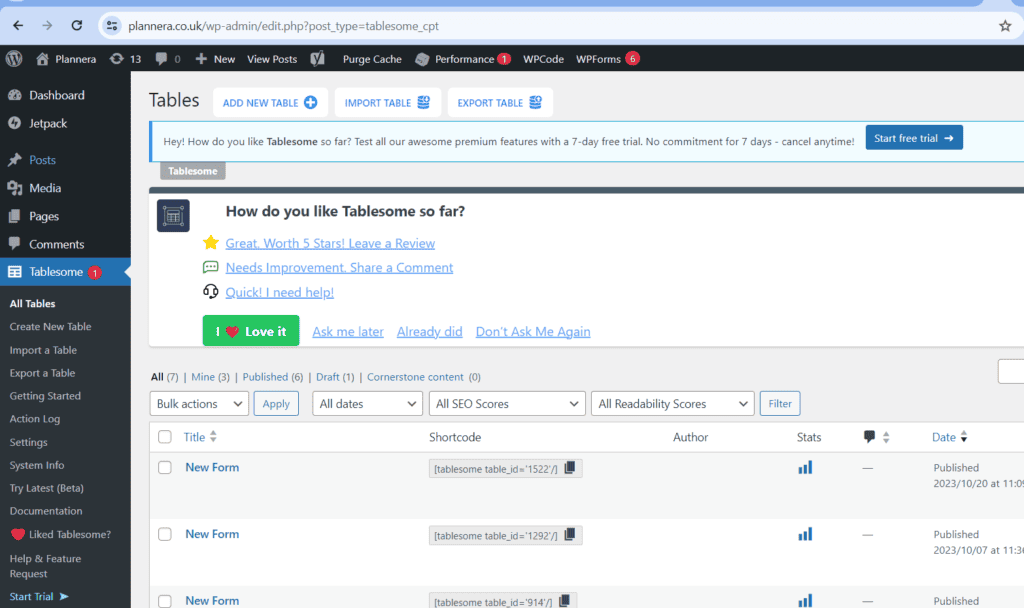Open the Bulk actions dropdown
Viewport: 1024px width, 608px height.
(198, 404)
